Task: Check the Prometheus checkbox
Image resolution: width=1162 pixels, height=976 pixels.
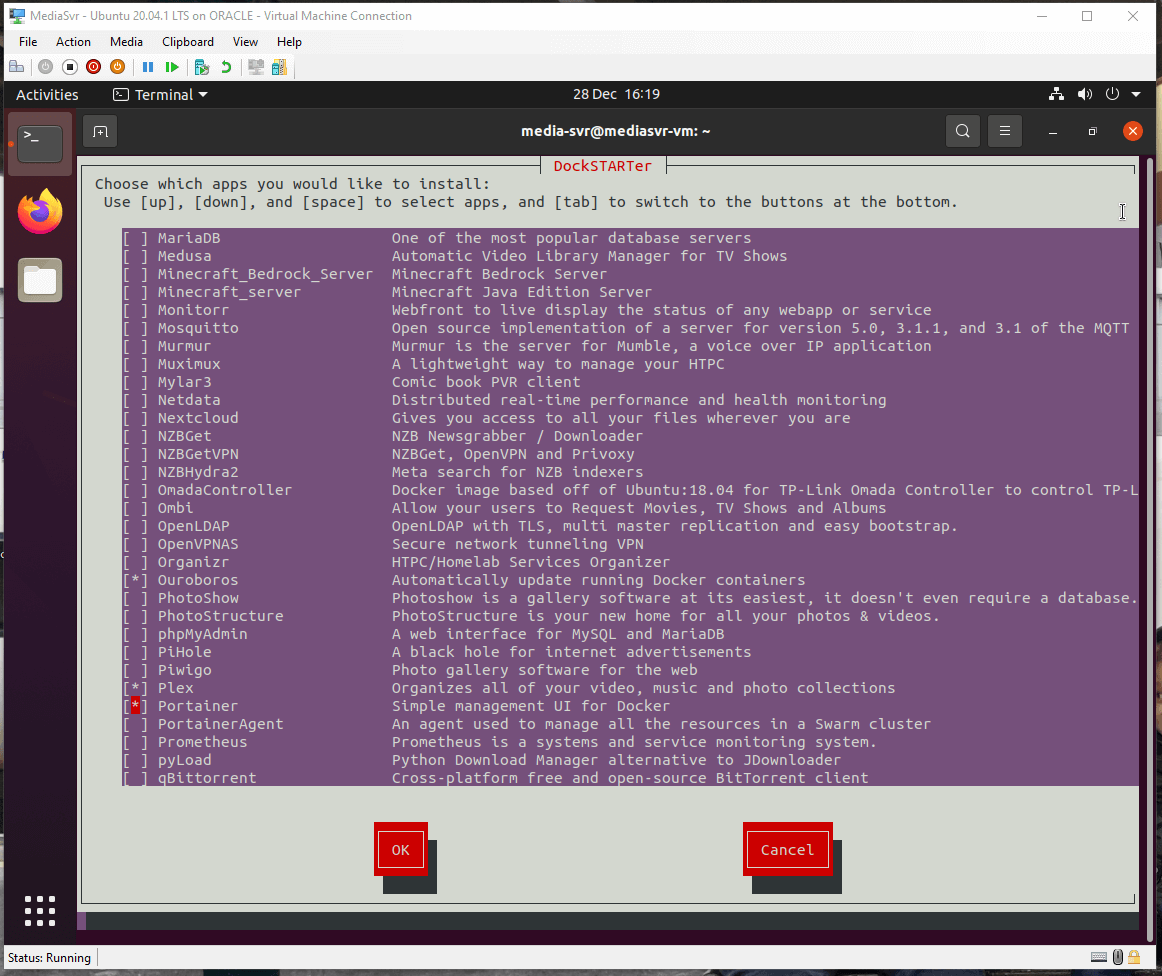Action: [x=135, y=742]
